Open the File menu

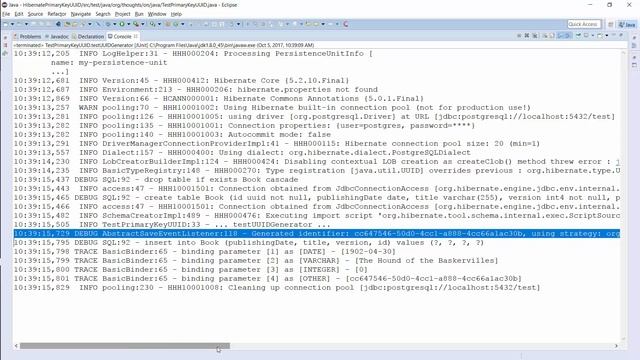pos(6,14)
